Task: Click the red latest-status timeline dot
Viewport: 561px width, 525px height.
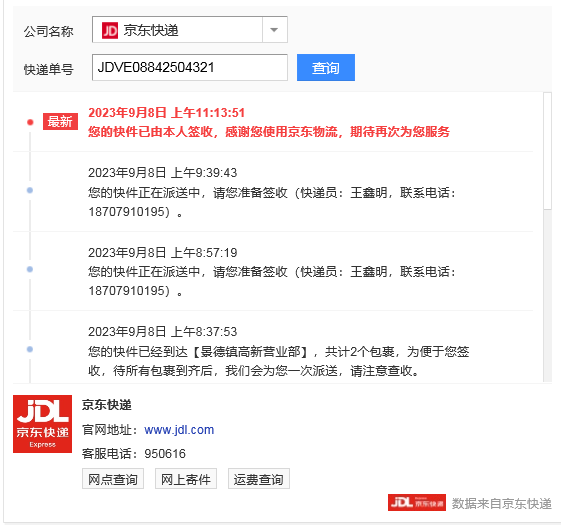Action: tap(30, 122)
